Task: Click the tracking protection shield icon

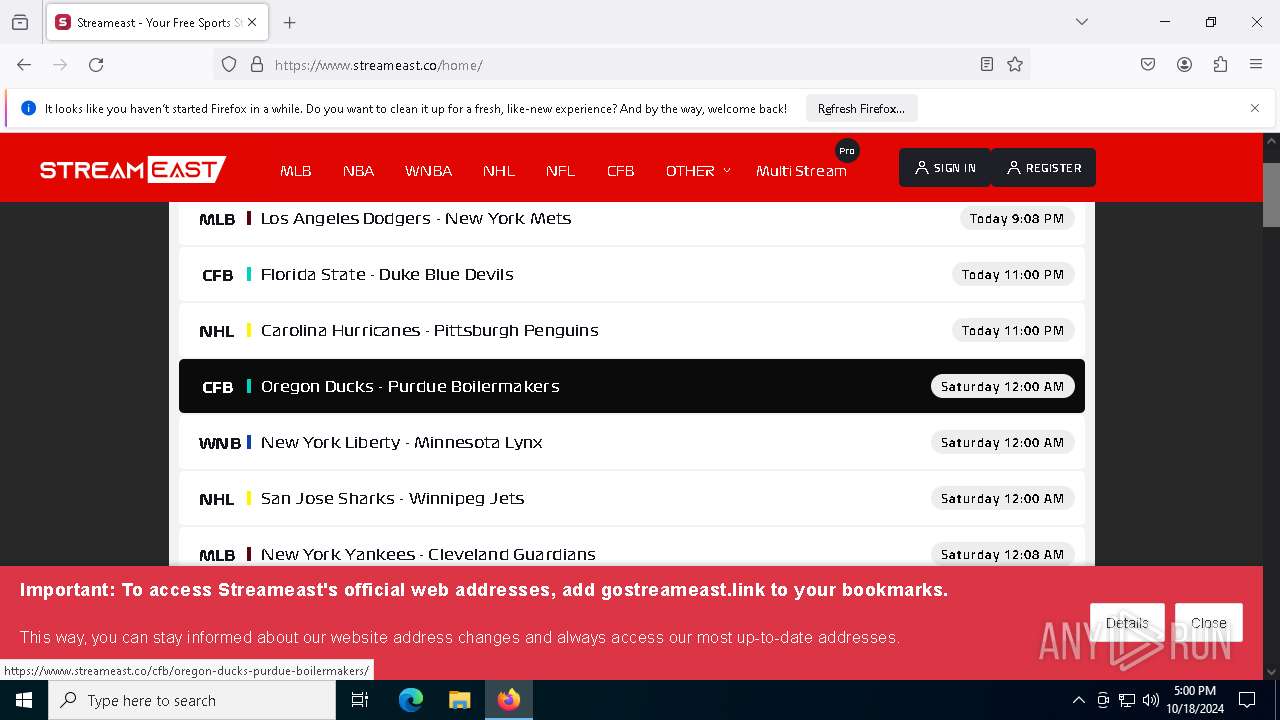Action: [229, 65]
